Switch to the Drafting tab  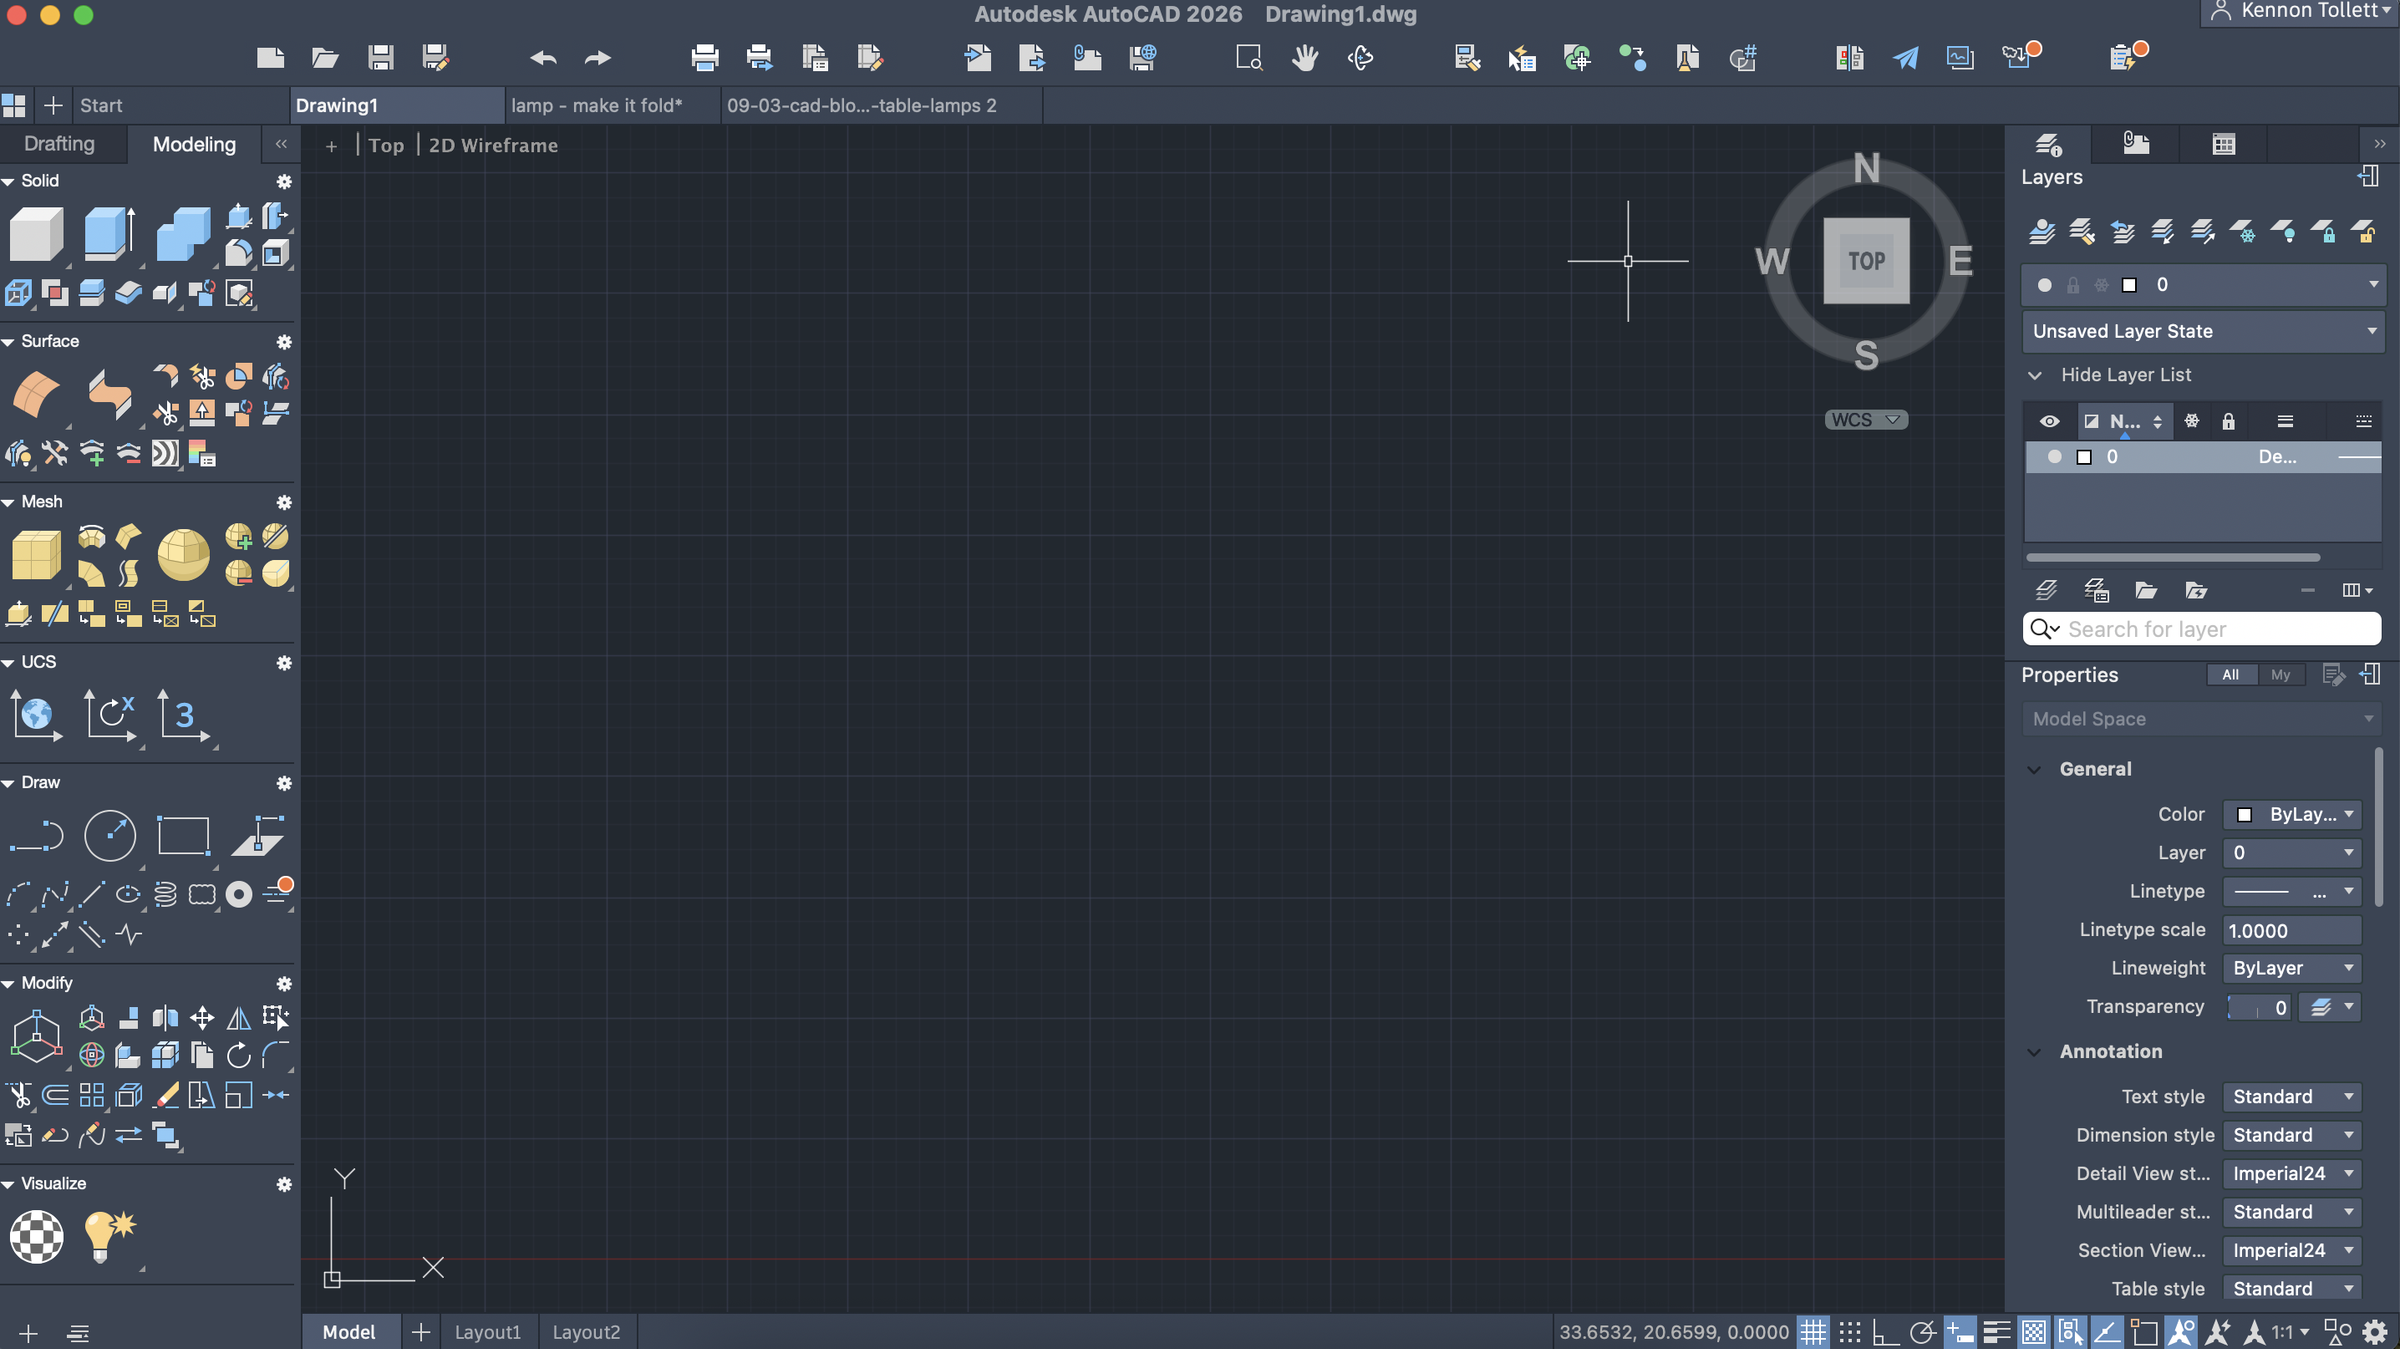[60, 144]
